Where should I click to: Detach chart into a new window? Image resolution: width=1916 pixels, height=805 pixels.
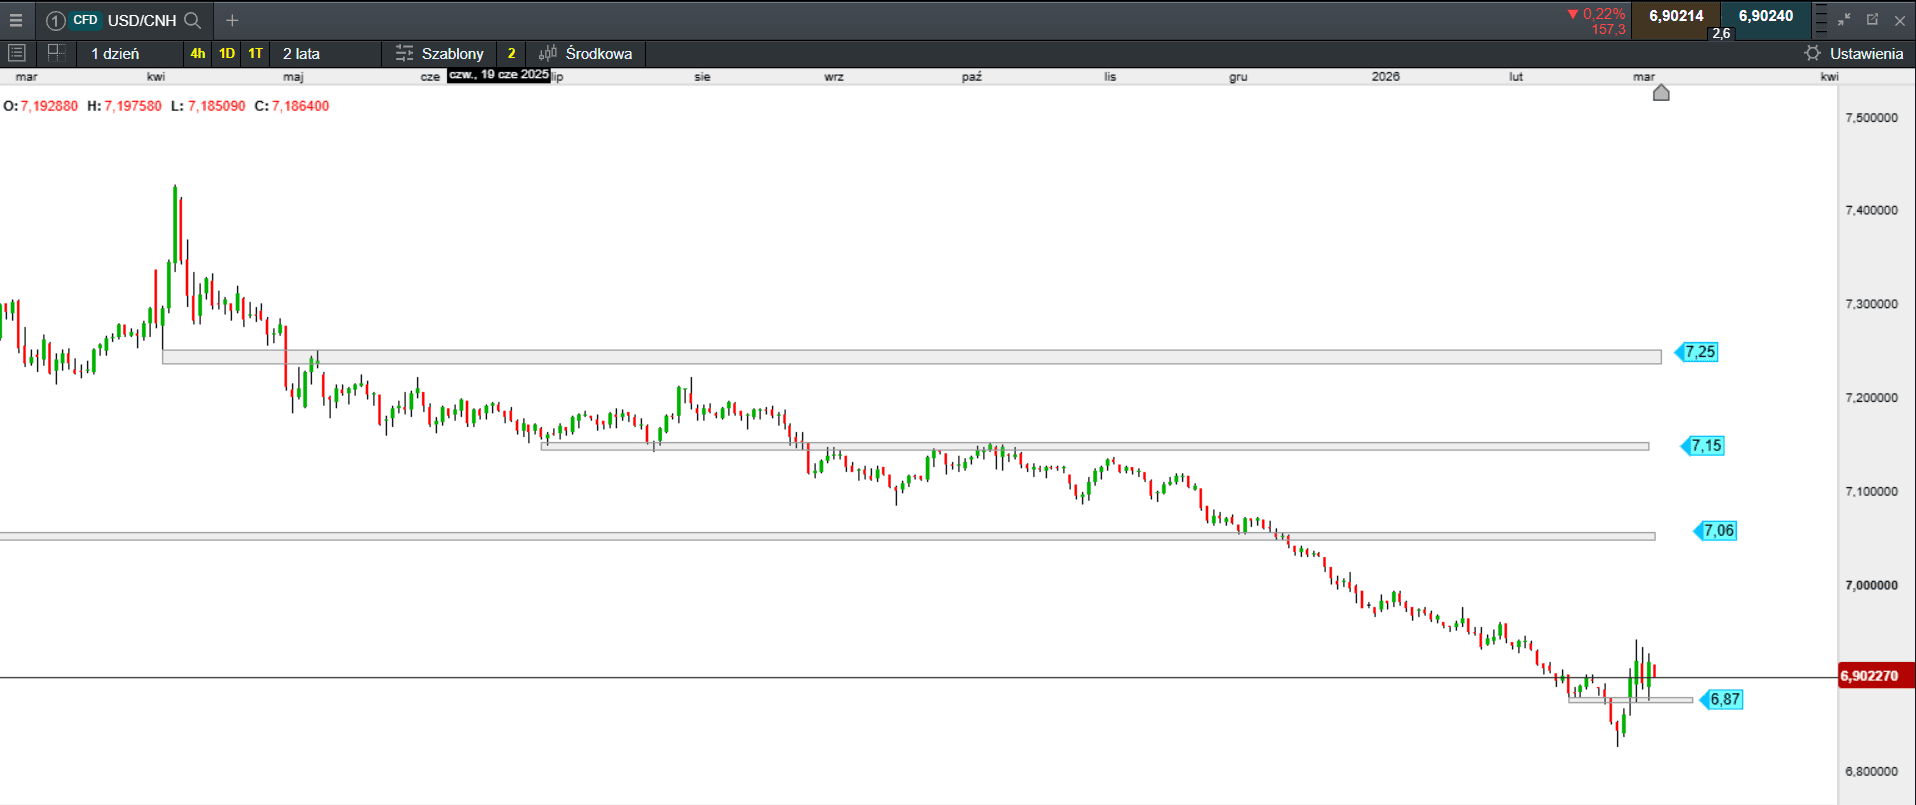click(x=1872, y=19)
